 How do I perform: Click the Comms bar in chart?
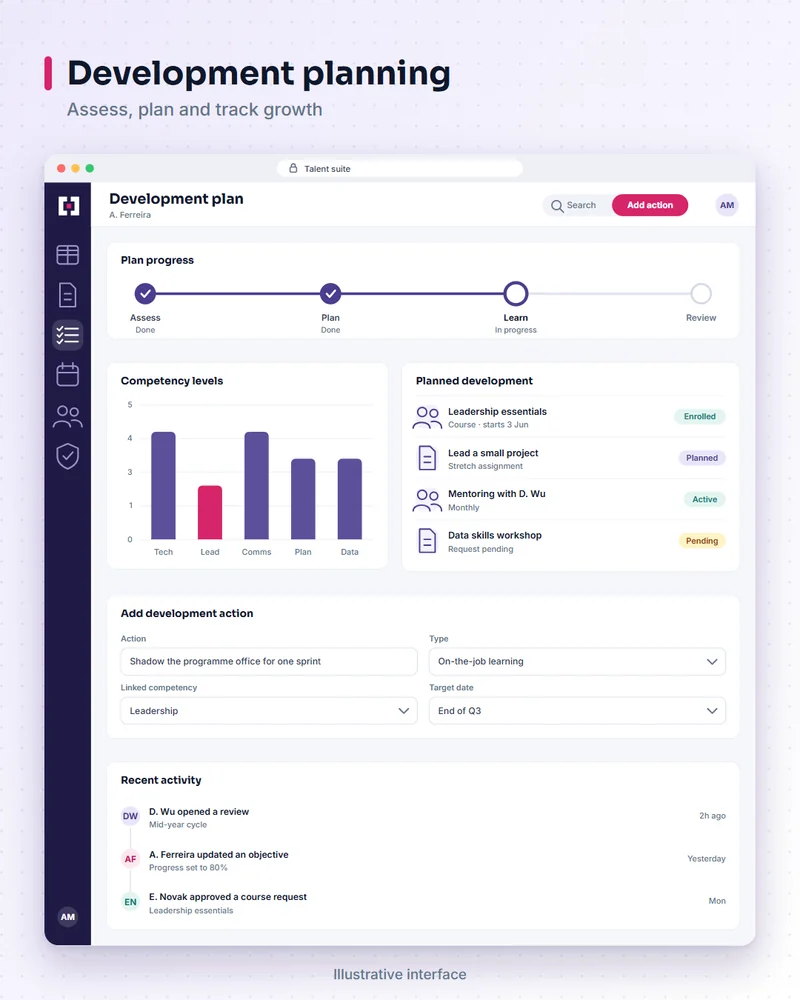pos(256,485)
